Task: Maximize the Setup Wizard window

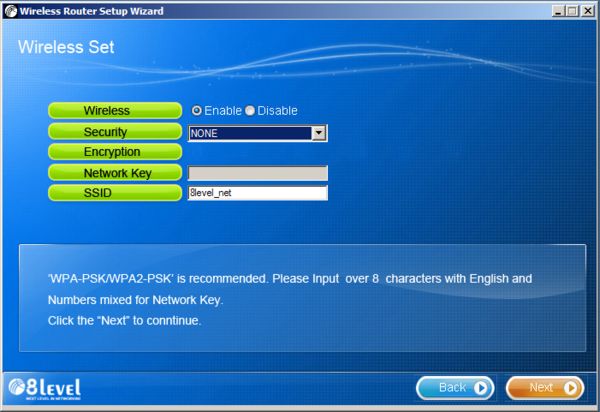Action: click(572, 11)
